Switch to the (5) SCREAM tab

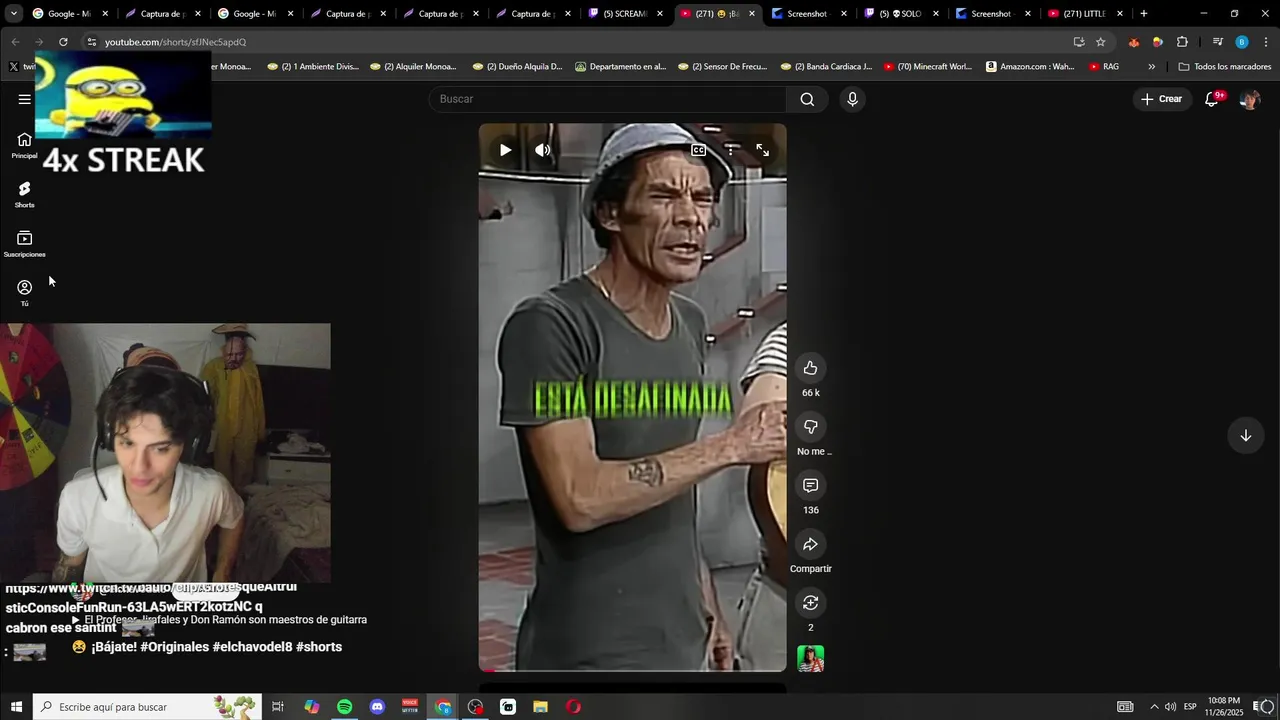pyautogui.click(x=625, y=14)
